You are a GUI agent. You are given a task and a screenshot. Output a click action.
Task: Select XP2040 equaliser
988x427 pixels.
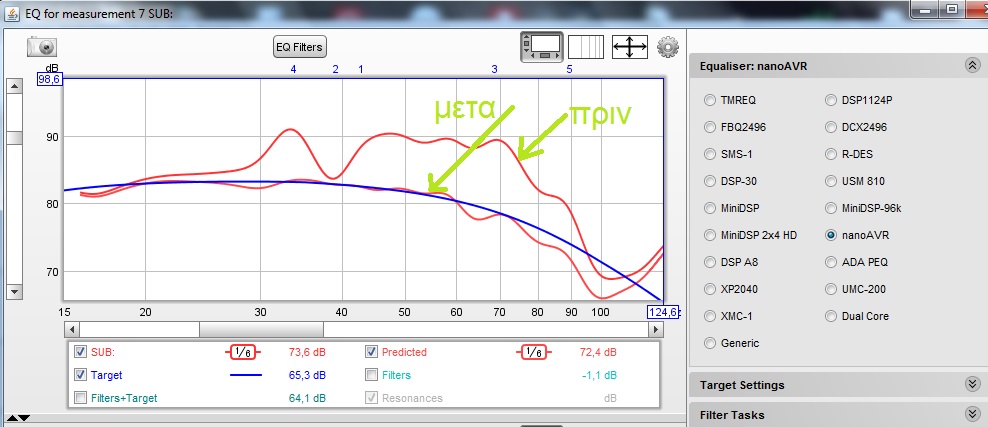click(x=710, y=289)
